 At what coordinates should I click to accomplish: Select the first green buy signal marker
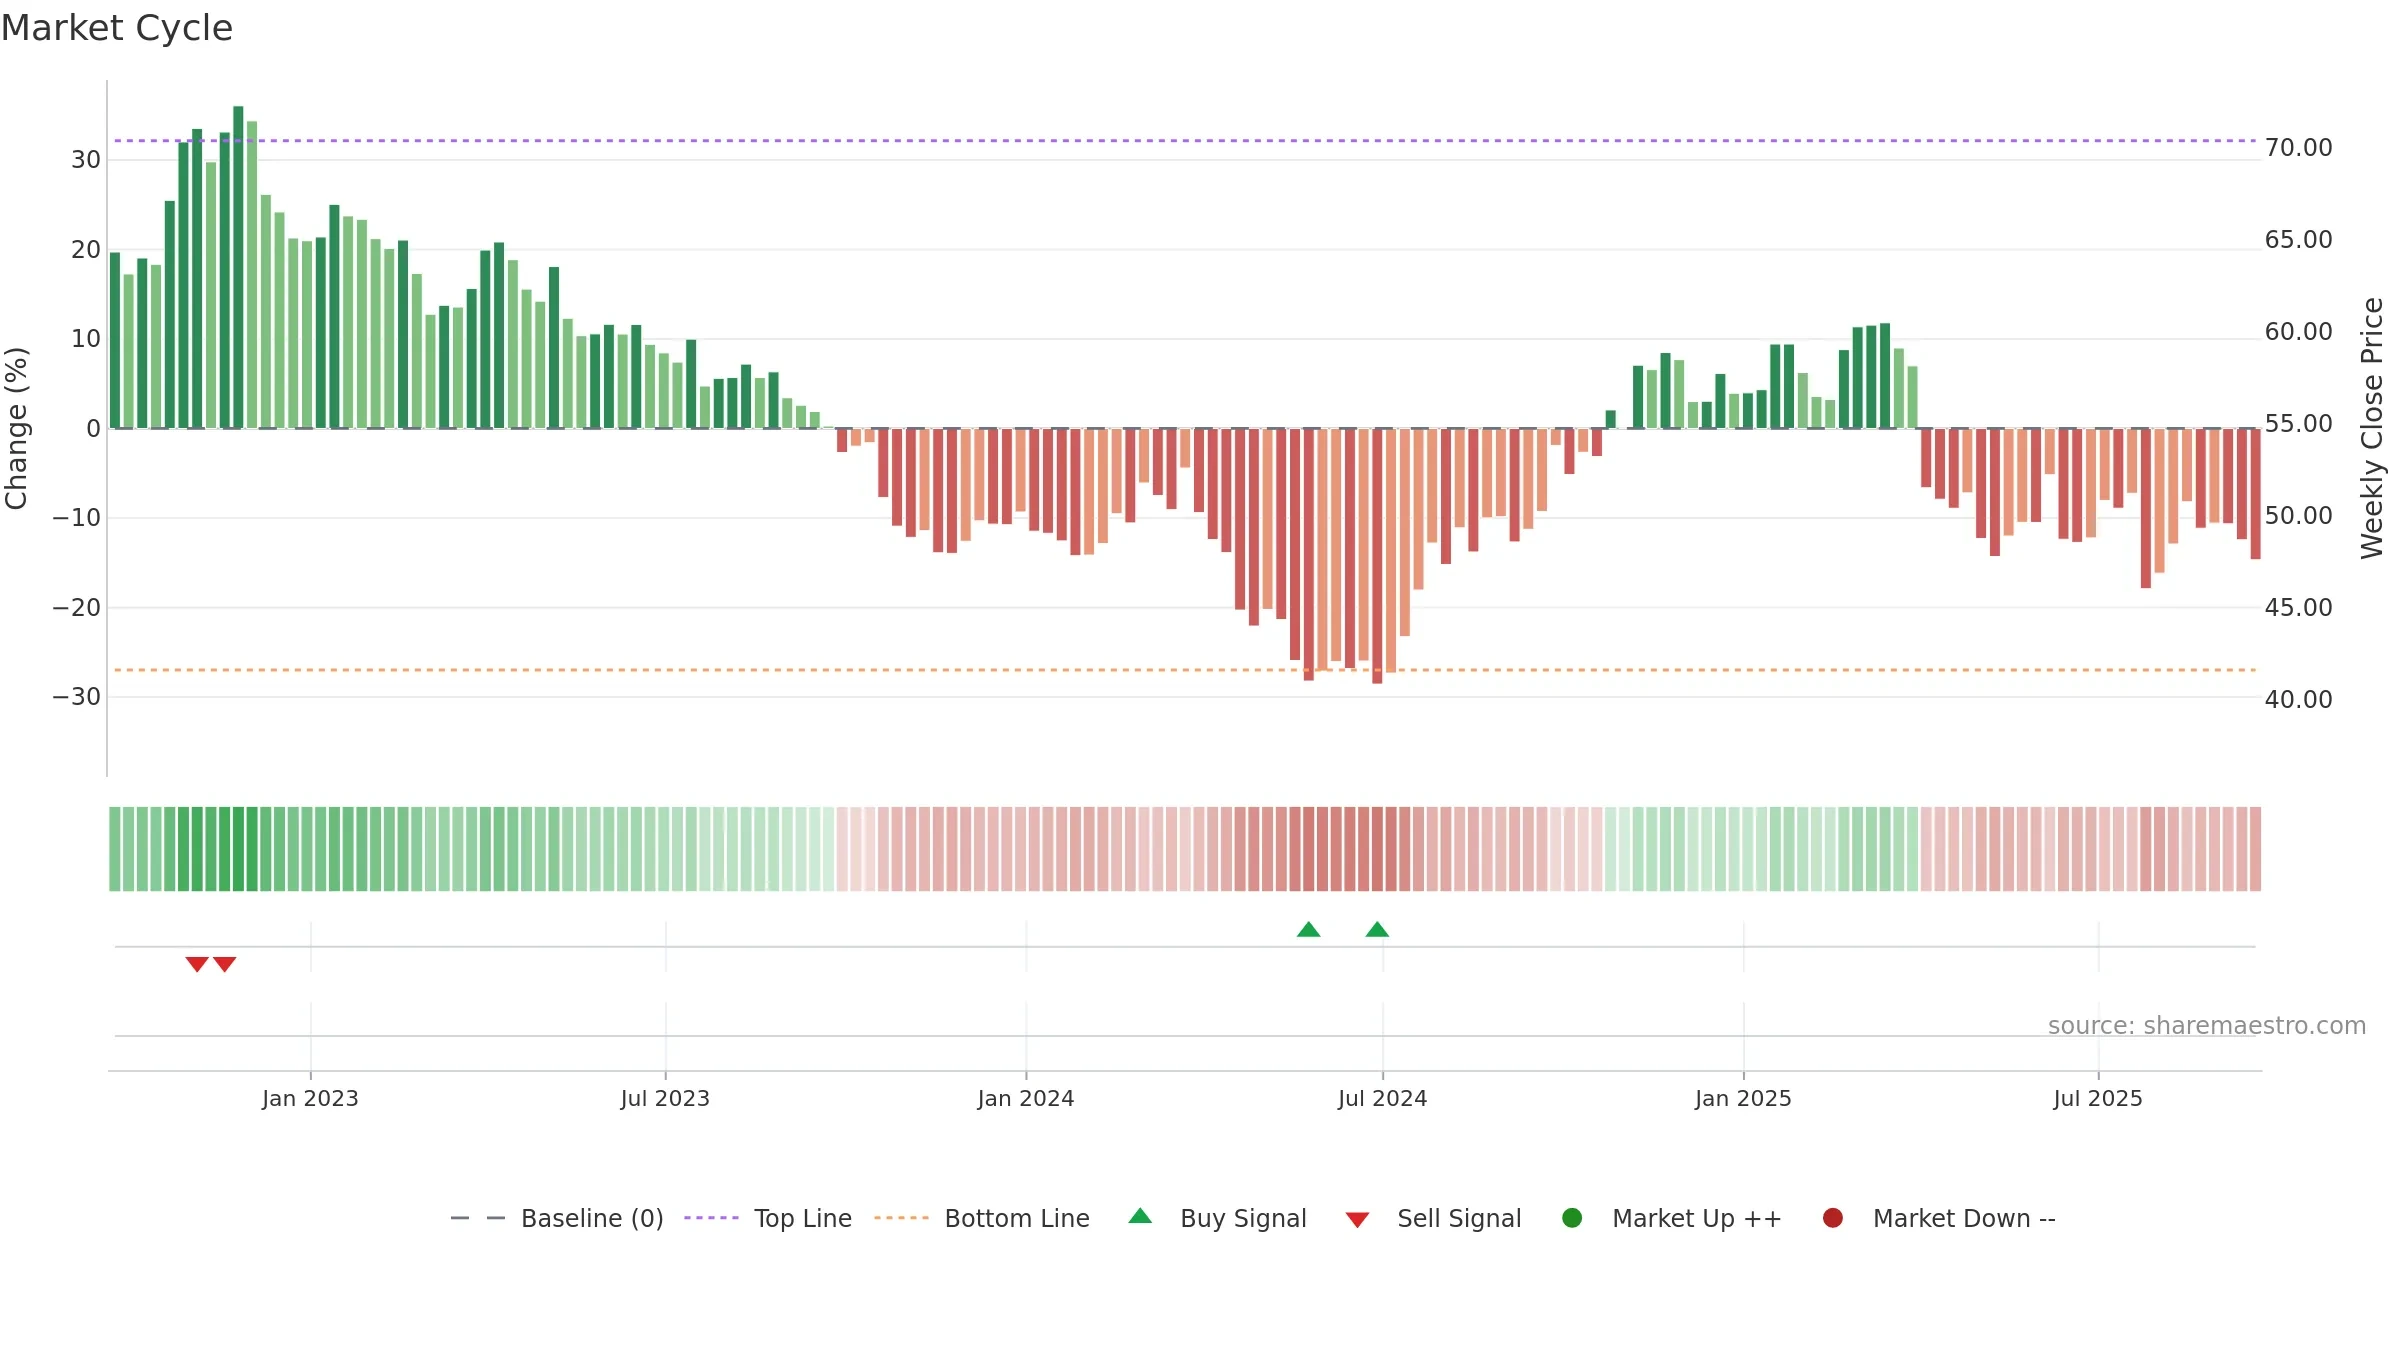click(1308, 930)
